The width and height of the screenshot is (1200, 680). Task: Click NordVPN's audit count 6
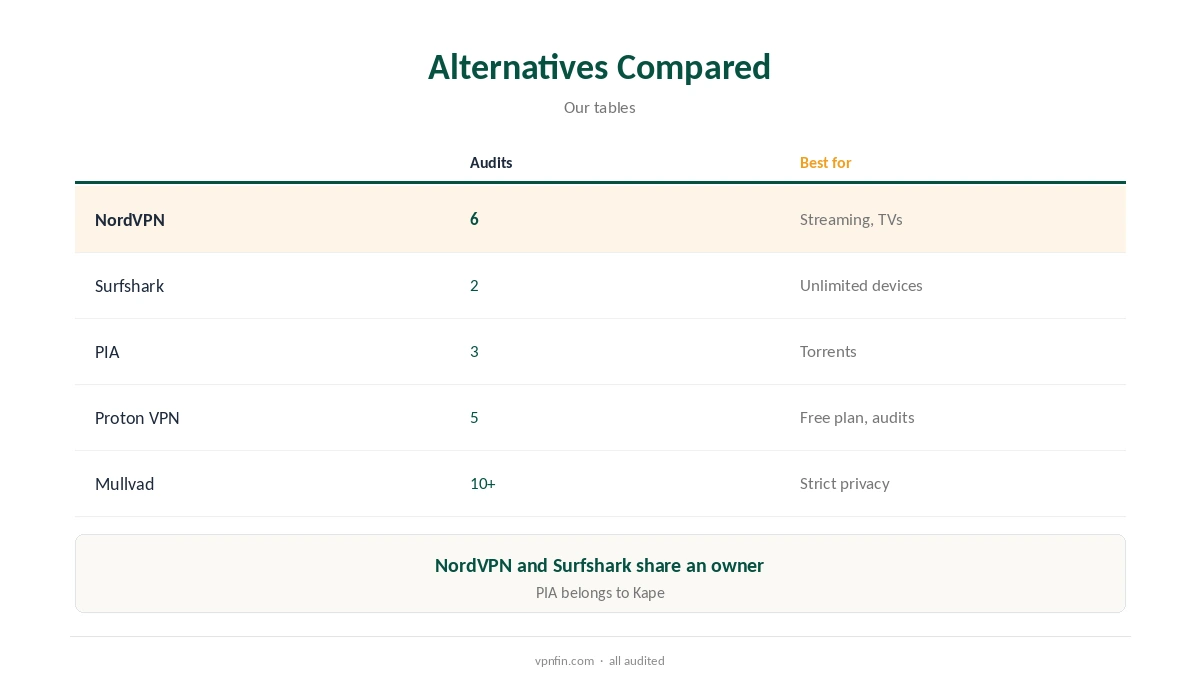474,219
